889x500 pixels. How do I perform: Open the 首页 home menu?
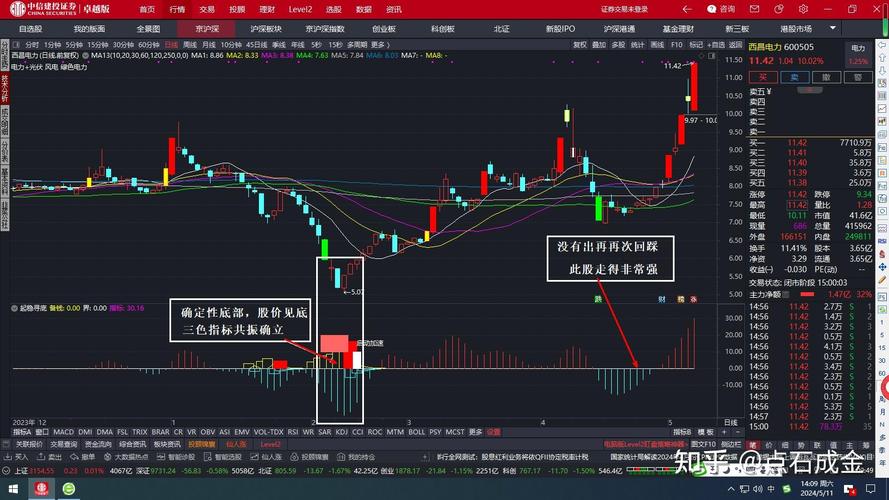click(147, 9)
